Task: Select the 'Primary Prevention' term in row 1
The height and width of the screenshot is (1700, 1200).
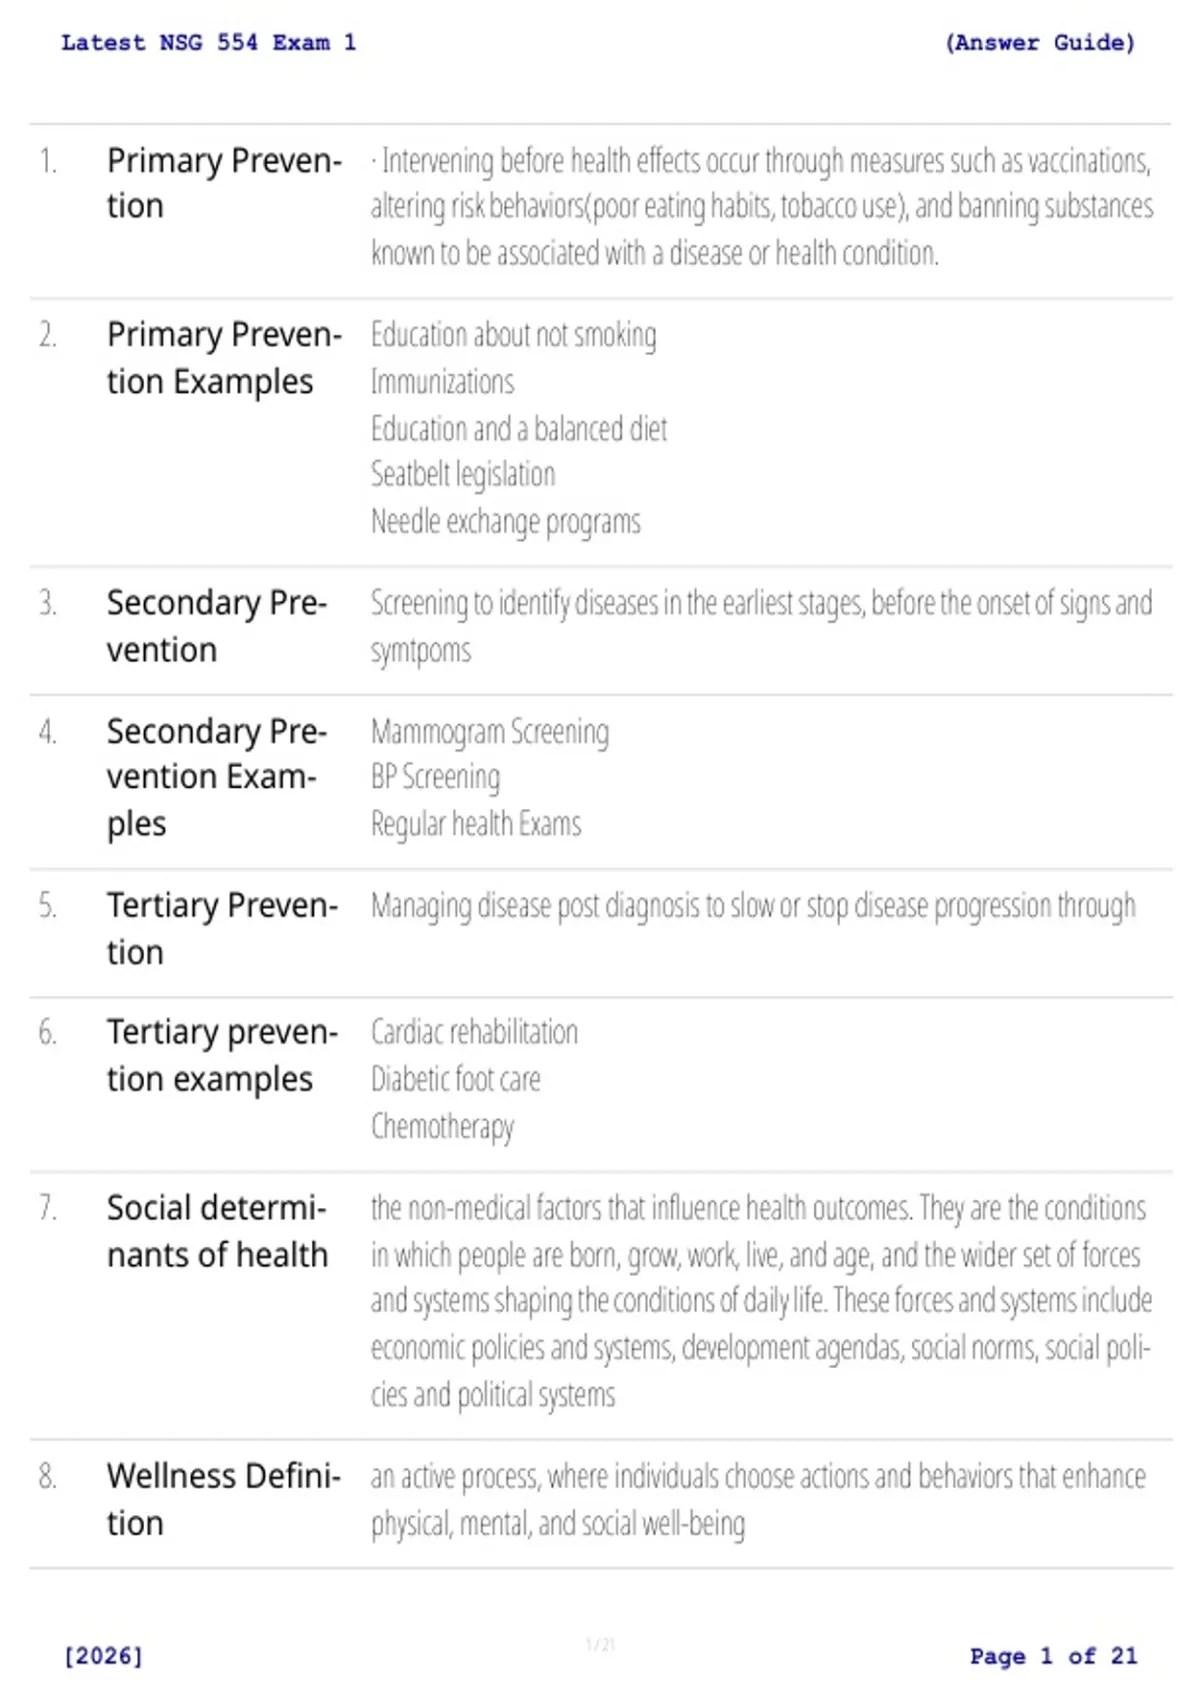Action: pyautogui.click(x=224, y=183)
